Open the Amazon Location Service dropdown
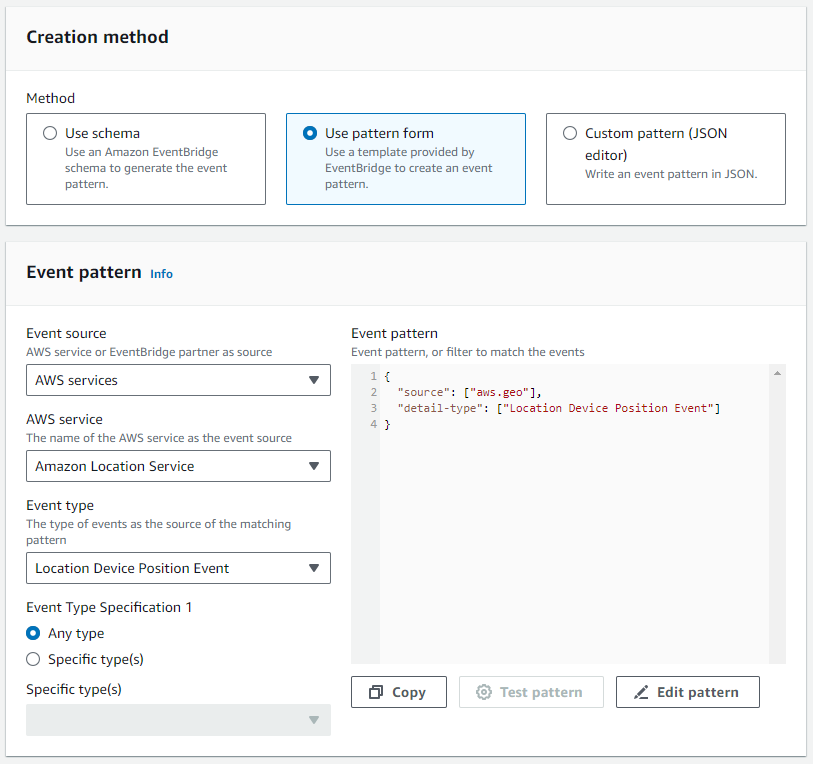The image size is (813, 764). coord(178,466)
